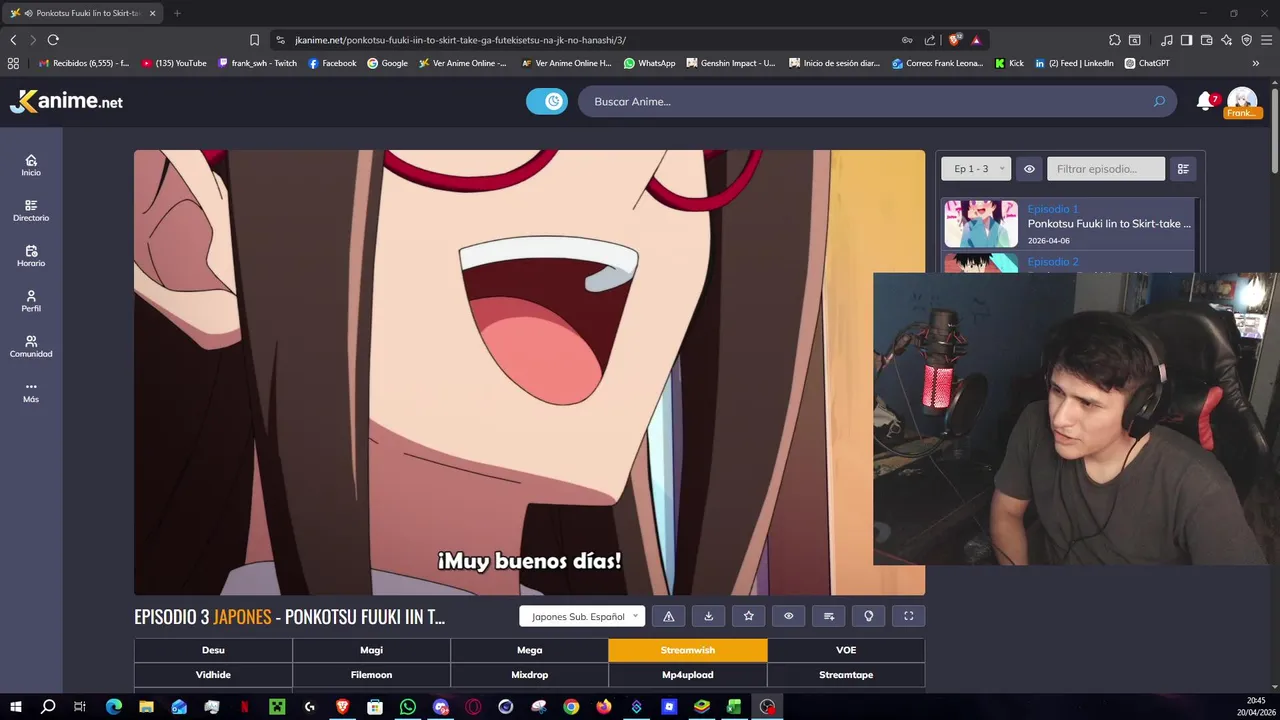Select the Mega server tab
Screen dimensions: 1280x720
click(x=529, y=650)
